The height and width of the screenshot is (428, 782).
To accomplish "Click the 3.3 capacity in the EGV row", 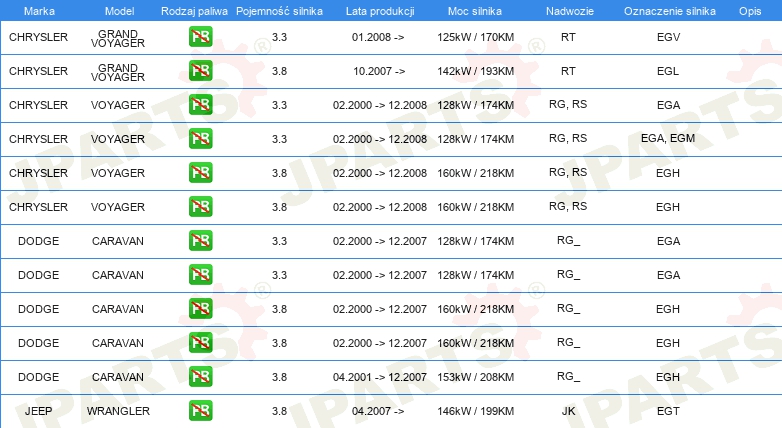I will click(279, 37).
